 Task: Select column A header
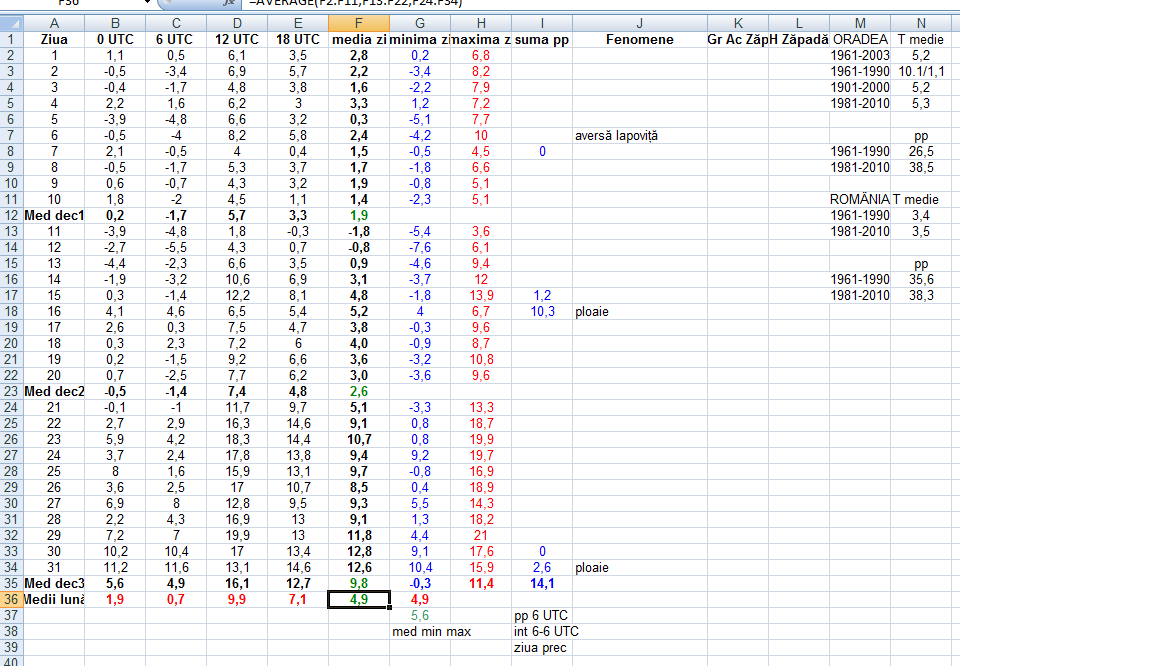[54, 24]
